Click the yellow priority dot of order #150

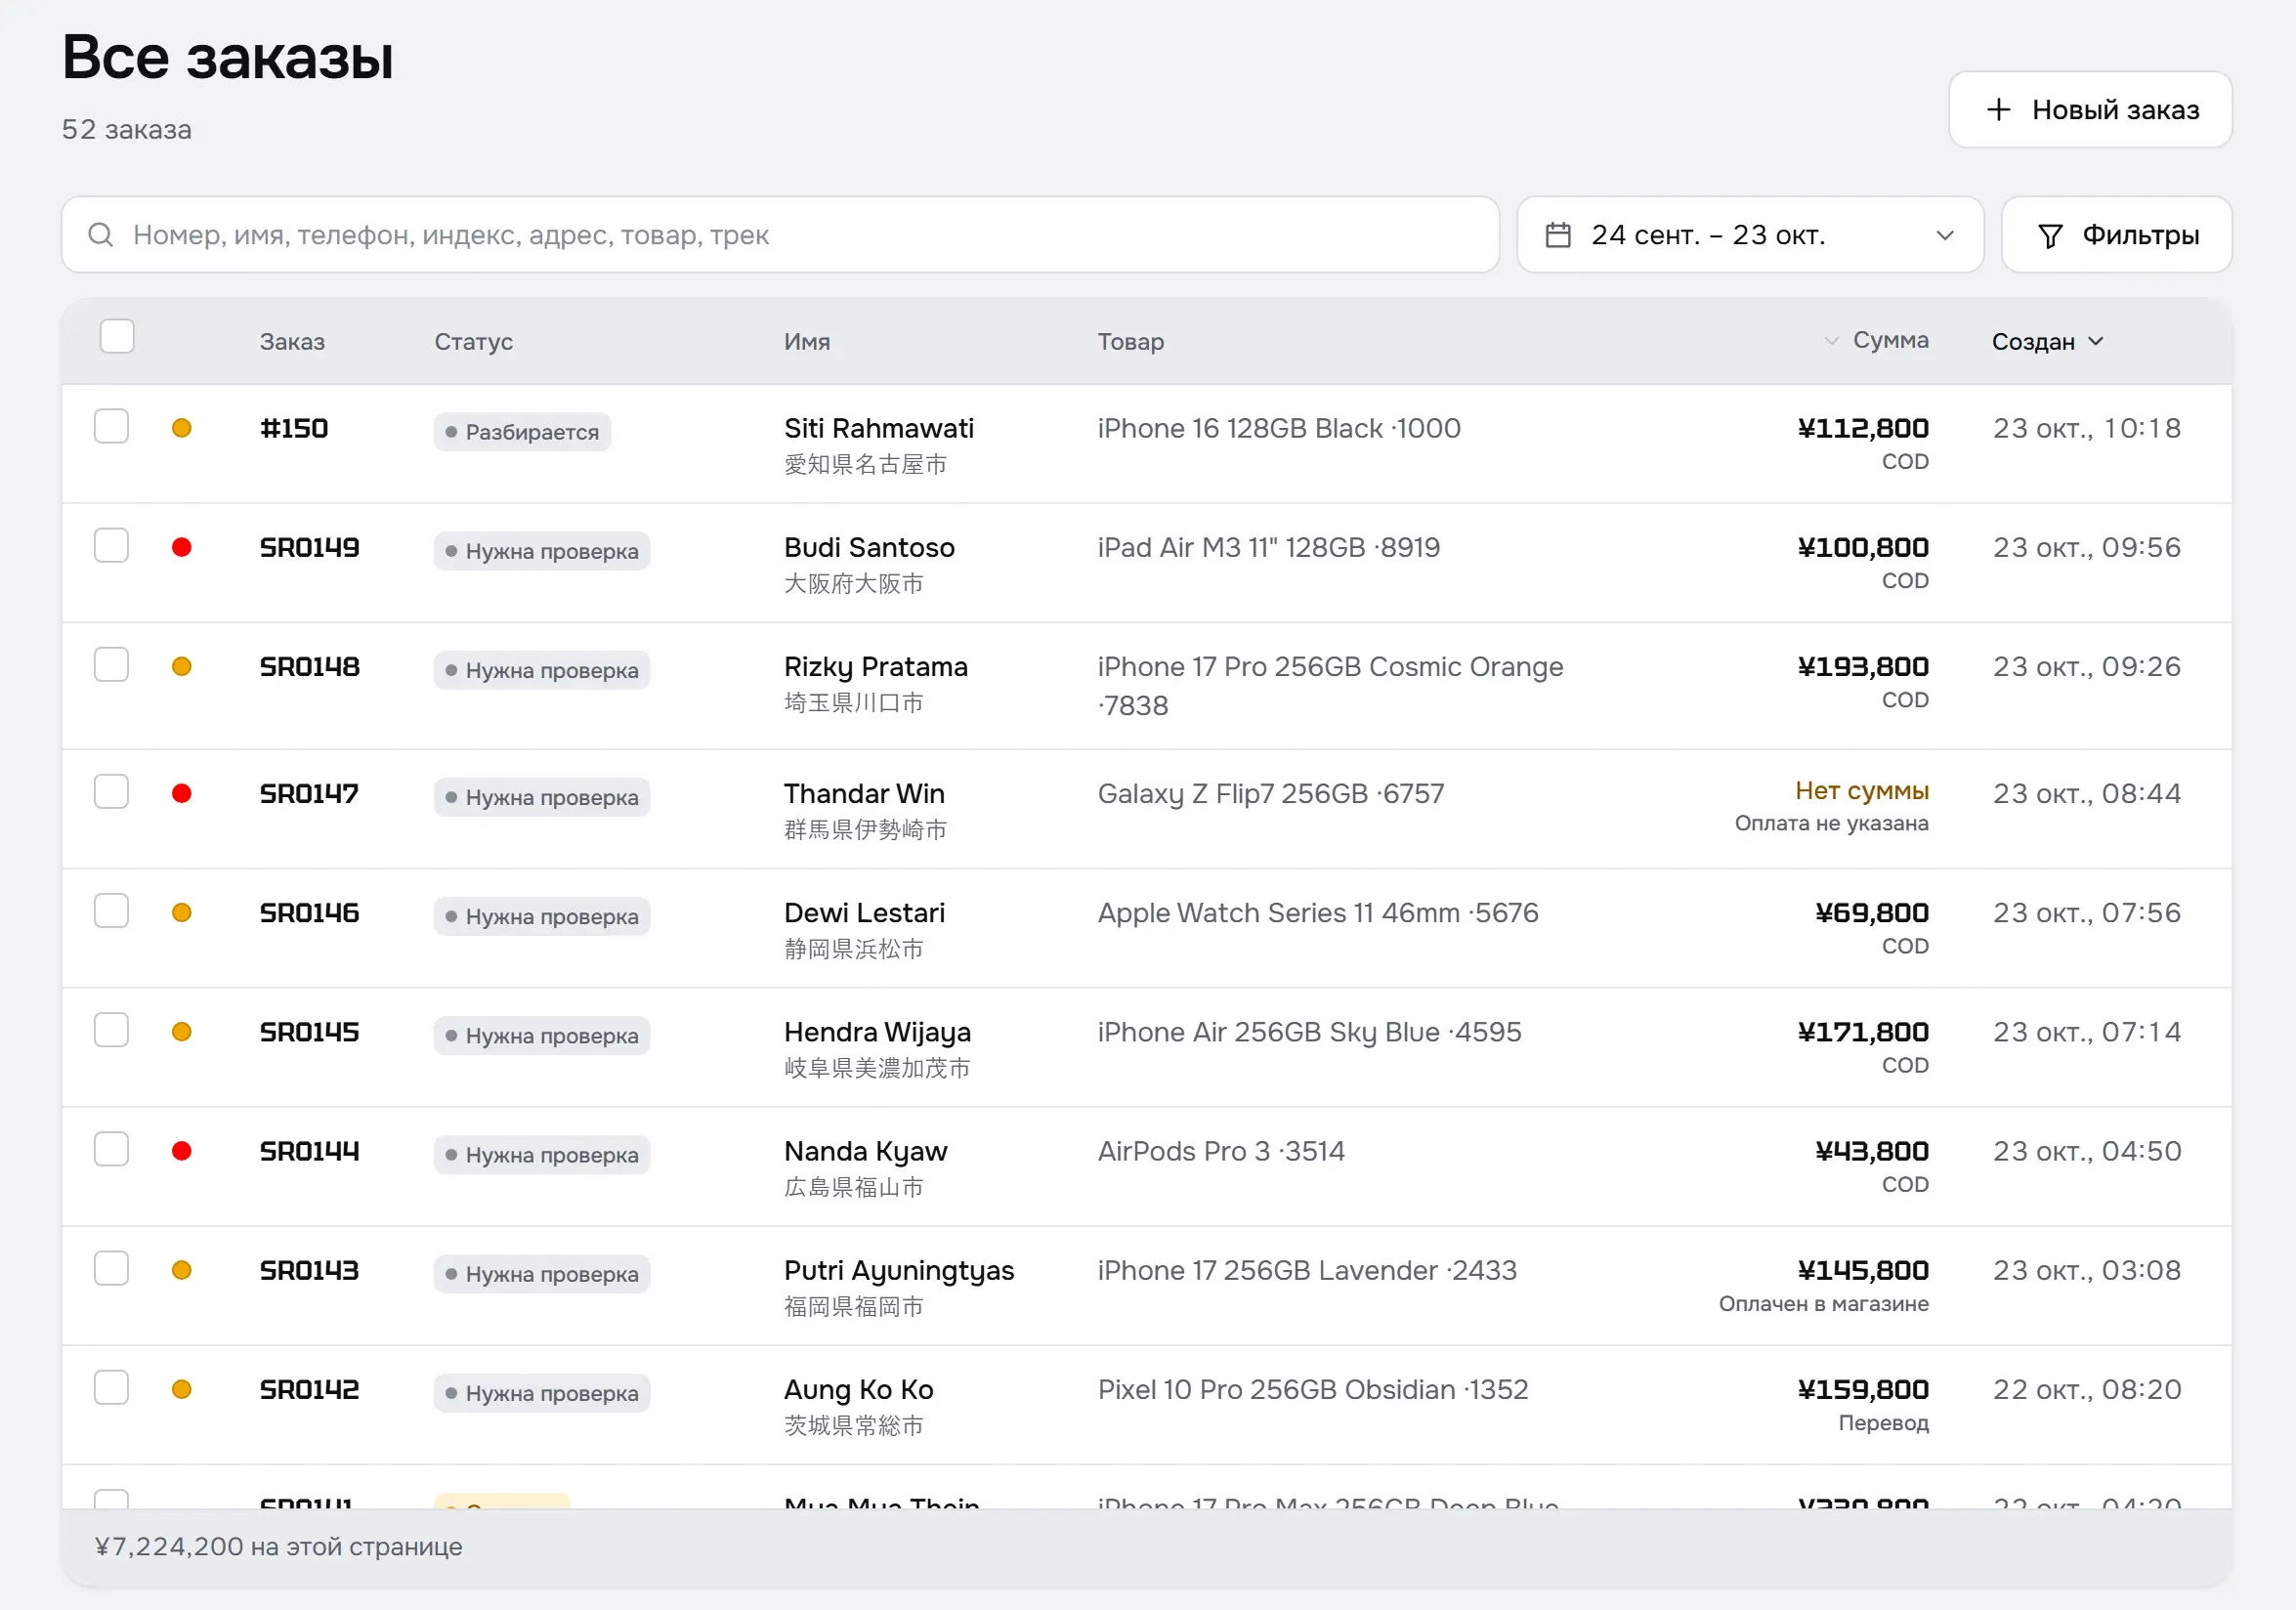pos(182,428)
